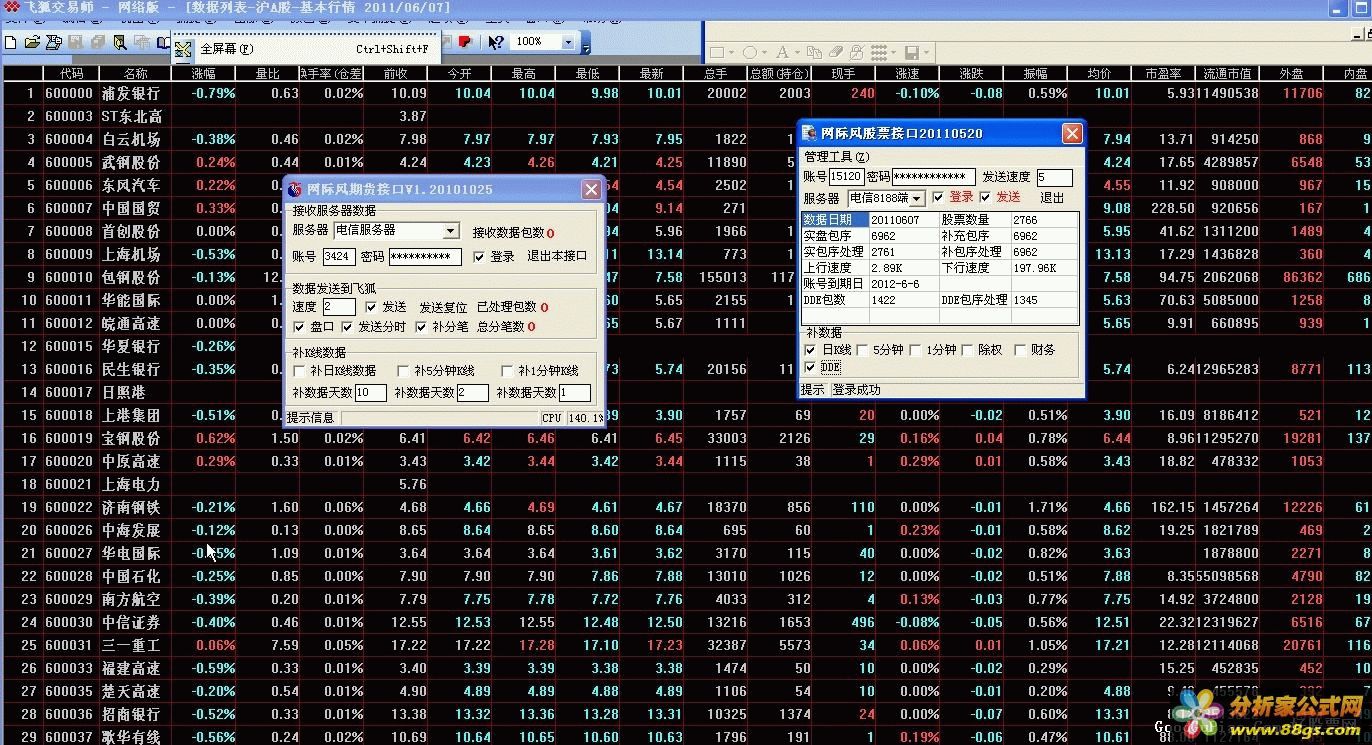Select the 三一重工 stock row
Image resolution: width=1372 pixels, height=745 pixels.
[686, 645]
